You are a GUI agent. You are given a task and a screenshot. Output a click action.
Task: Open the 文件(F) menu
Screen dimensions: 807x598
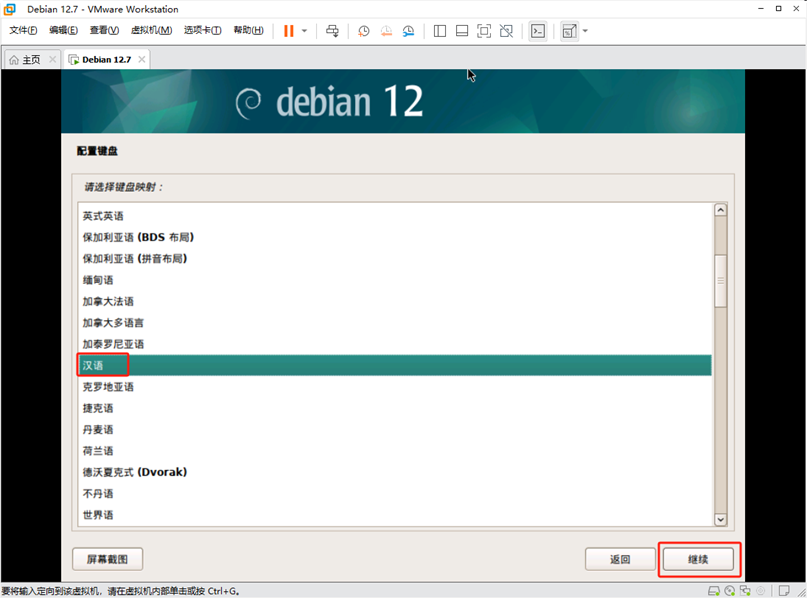click(23, 30)
